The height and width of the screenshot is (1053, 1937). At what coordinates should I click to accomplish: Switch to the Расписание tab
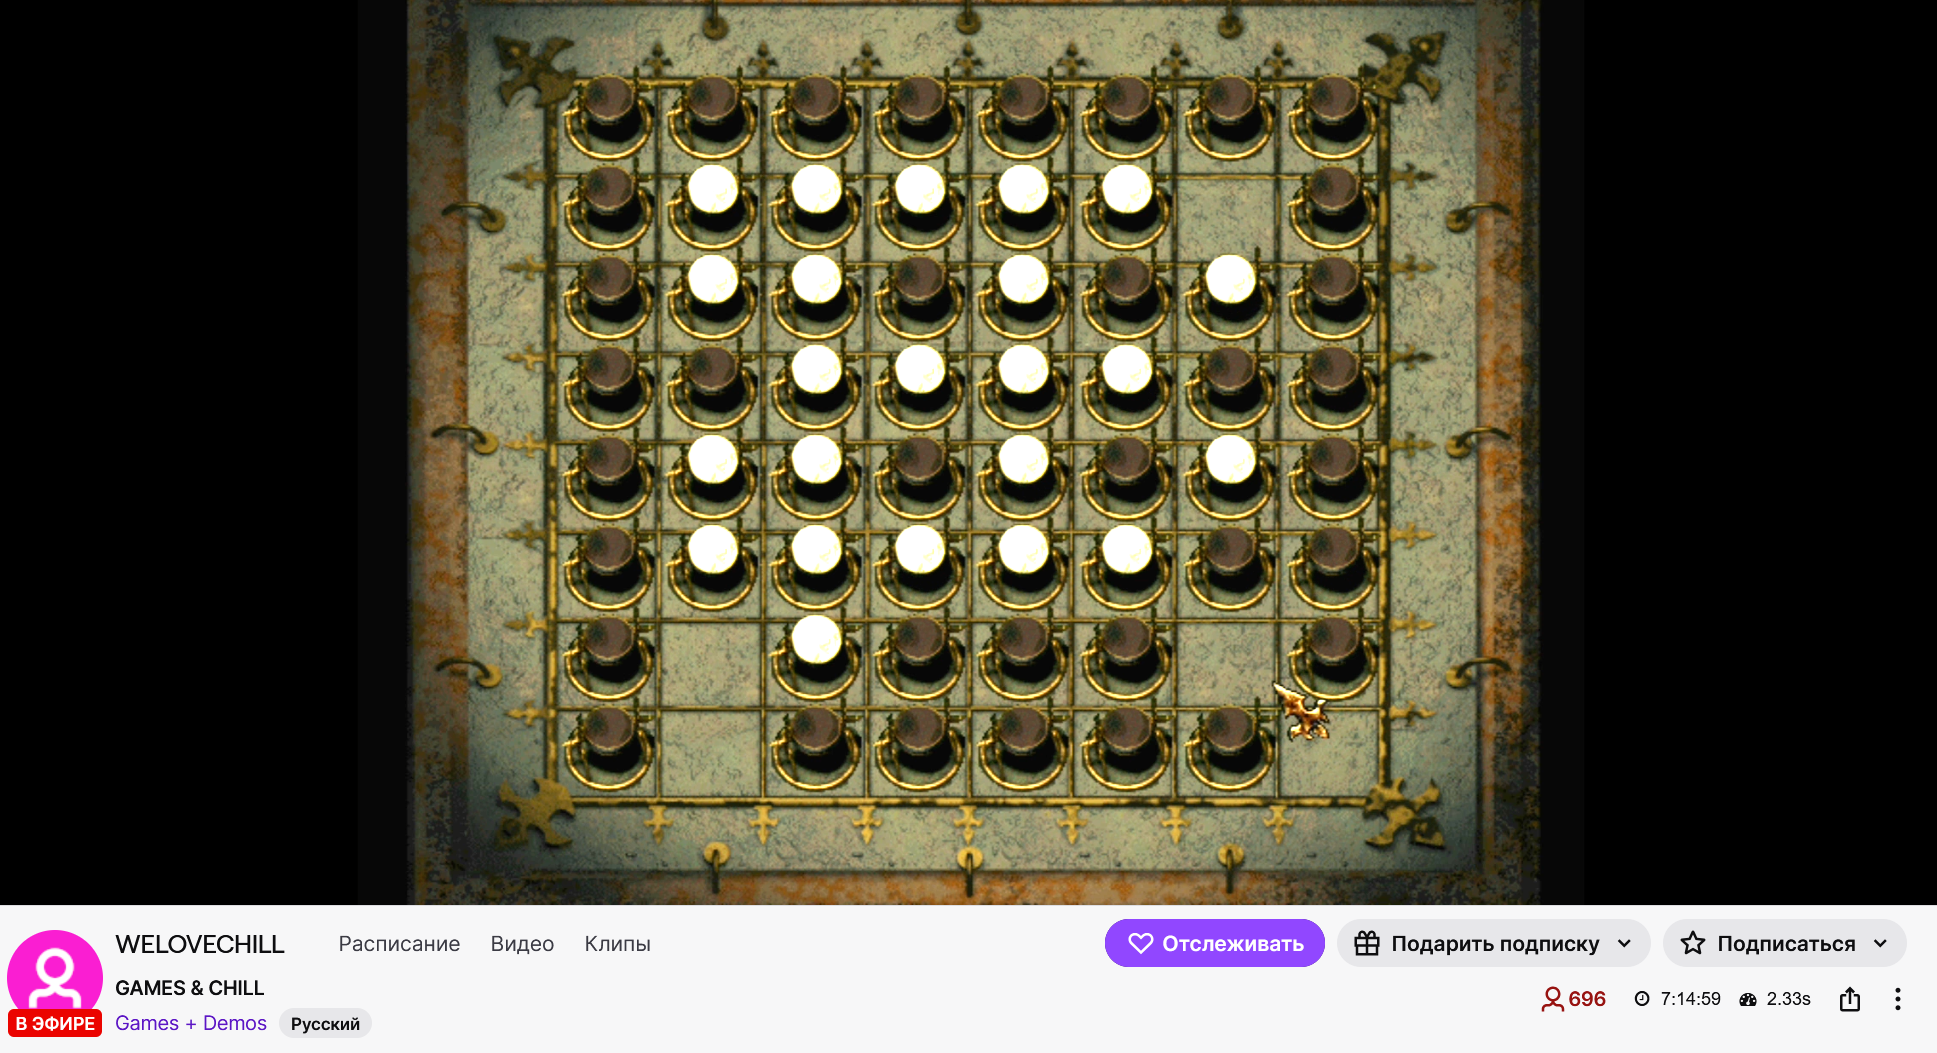[399, 944]
